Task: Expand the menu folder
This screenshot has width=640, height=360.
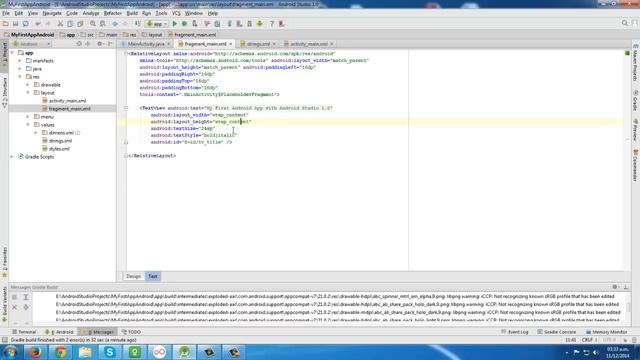Action: click(x=28, y=117)
